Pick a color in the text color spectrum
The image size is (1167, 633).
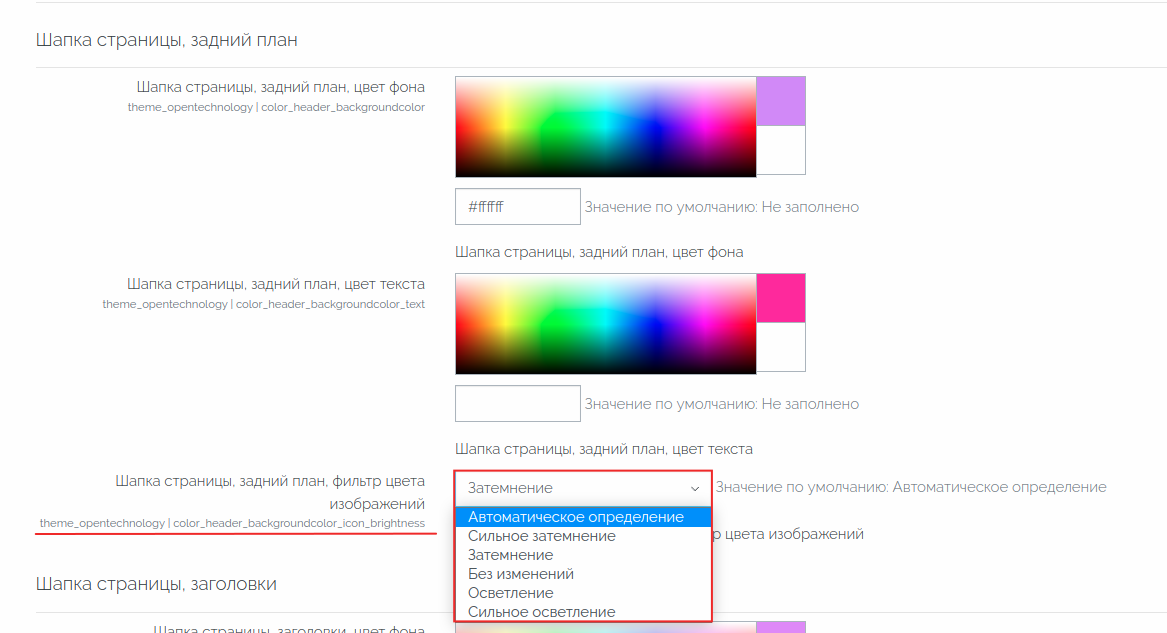[606, 324]
